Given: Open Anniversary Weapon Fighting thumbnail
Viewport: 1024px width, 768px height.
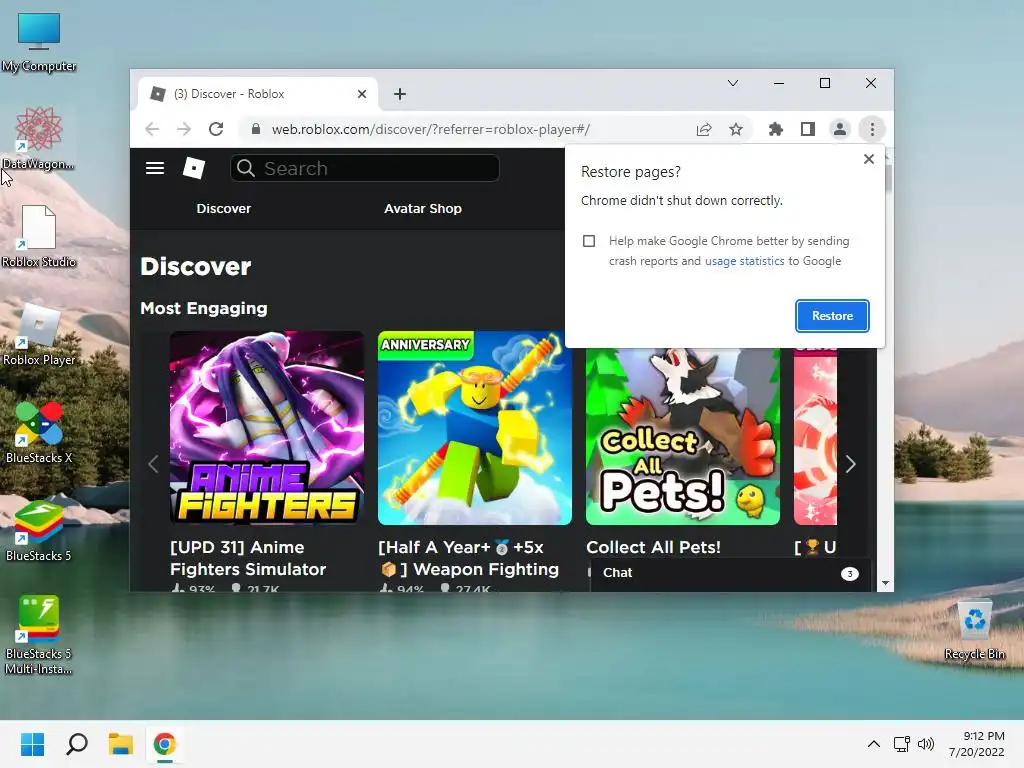Looking at the screenshot, I should (x=475, y=428).
